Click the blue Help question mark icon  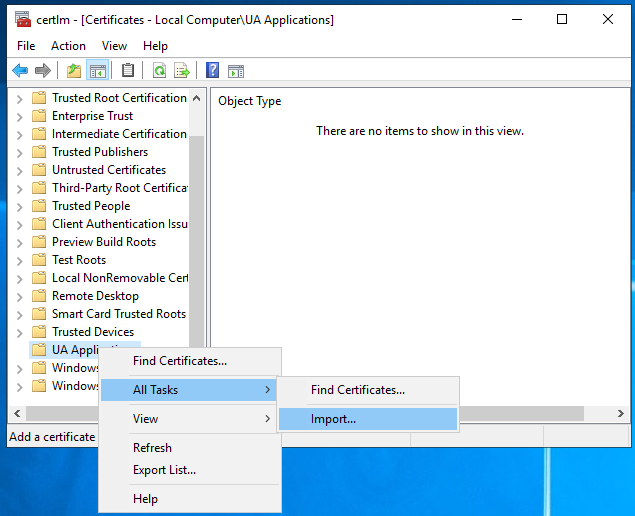212,70
